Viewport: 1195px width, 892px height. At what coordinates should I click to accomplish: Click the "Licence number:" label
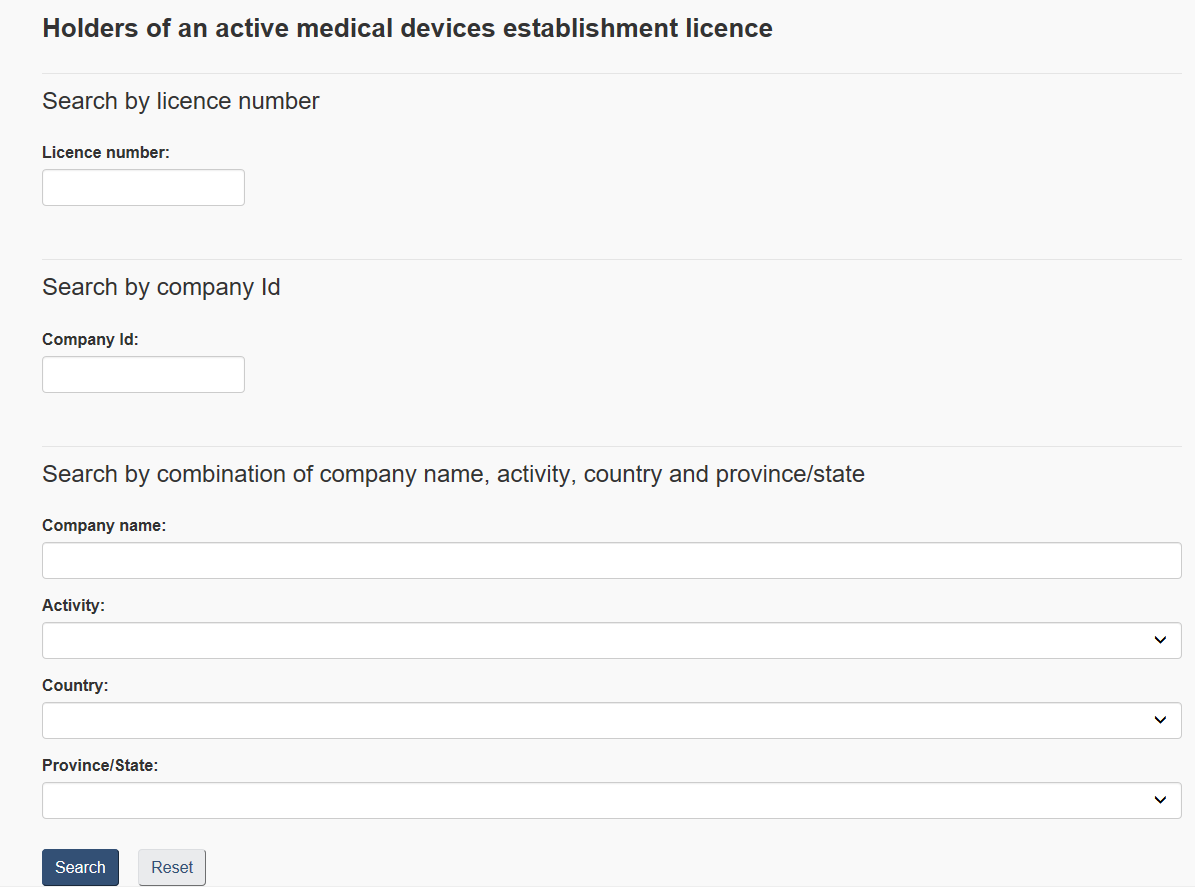tap(106, 152)
